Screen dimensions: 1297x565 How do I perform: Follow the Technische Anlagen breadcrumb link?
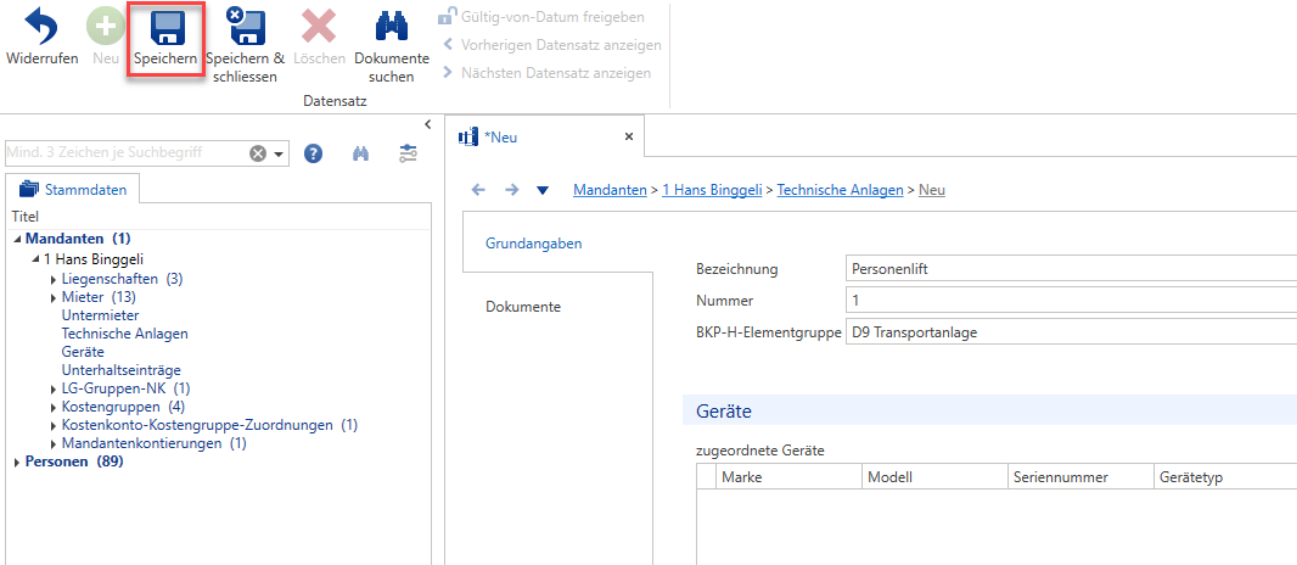tap(840, 190)
